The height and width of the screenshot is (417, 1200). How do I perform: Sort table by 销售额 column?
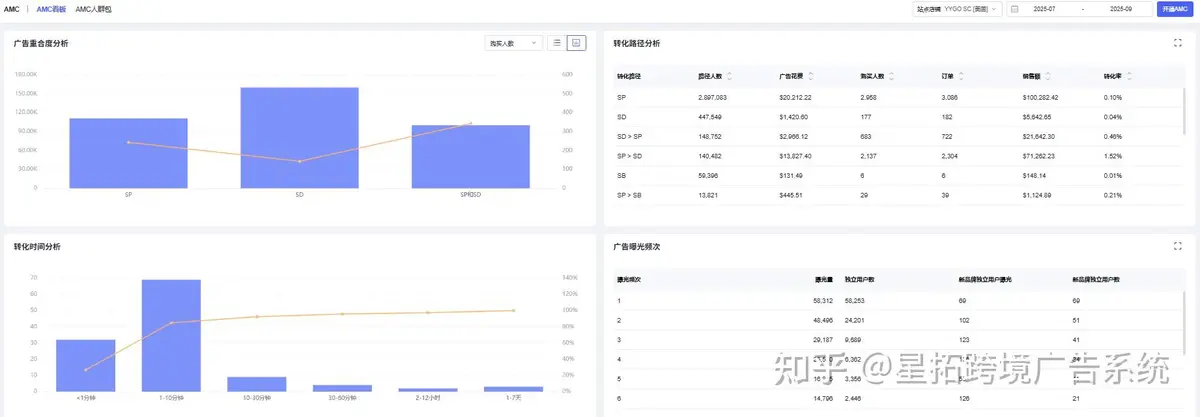point(1048,76)
